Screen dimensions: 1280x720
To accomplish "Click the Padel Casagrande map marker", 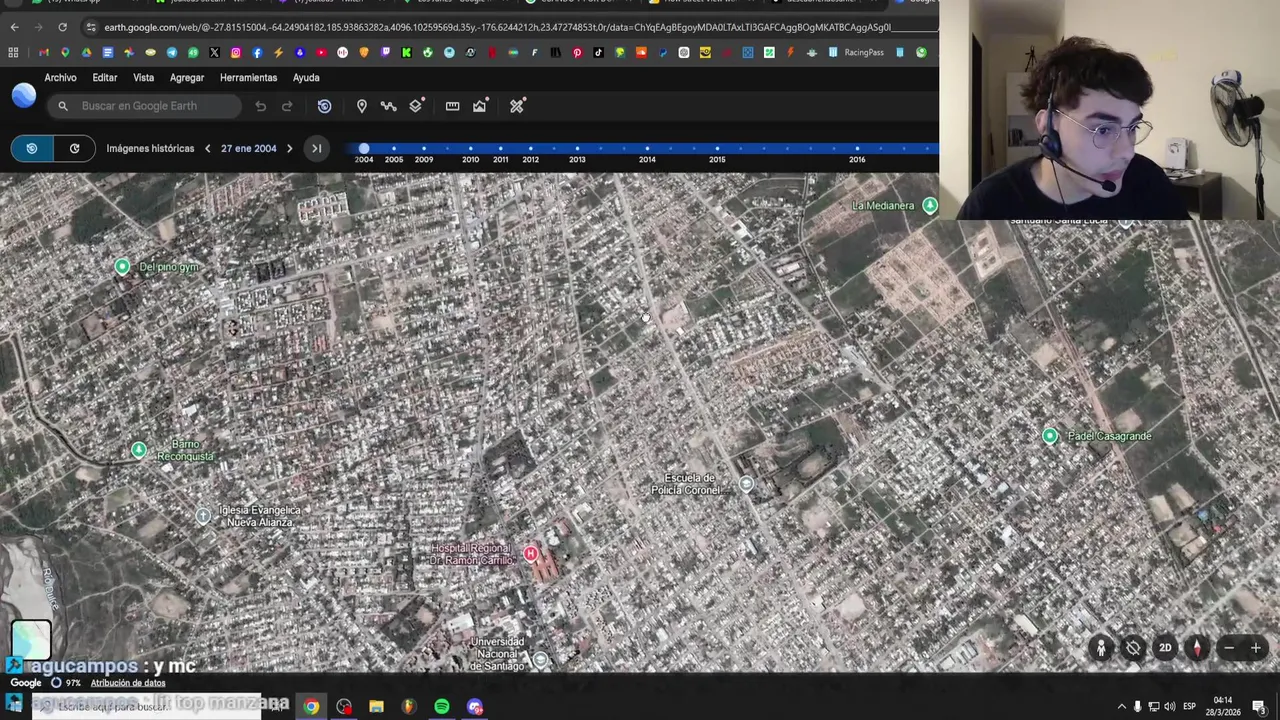I will (x=1050, y=436).
